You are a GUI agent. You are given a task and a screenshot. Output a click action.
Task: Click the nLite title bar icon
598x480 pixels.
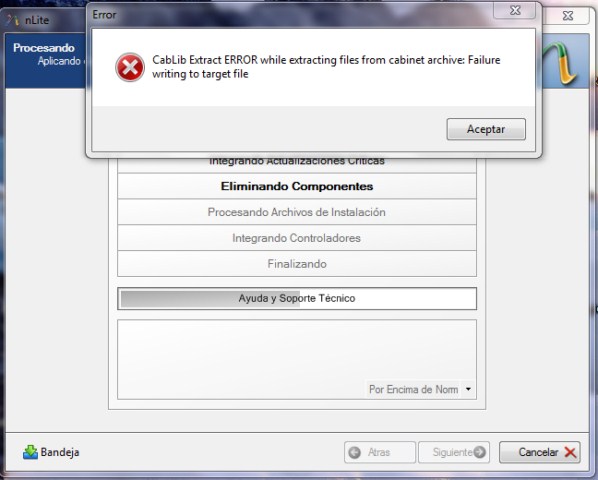(x=13, y=20)
